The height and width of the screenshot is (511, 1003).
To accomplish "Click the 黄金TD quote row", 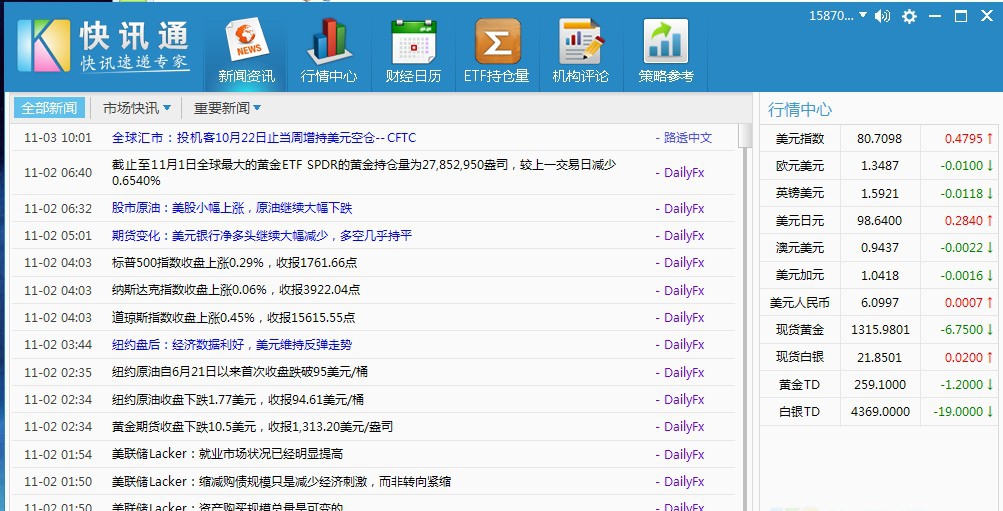I will coord(879,384).
